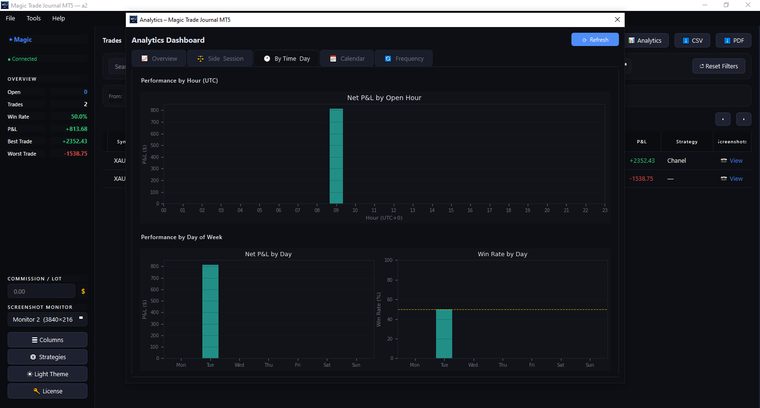Expand the Screenshot Monitor dropdown
The width and height of the screenshot is (760, 408).
[x=48, y=319]
